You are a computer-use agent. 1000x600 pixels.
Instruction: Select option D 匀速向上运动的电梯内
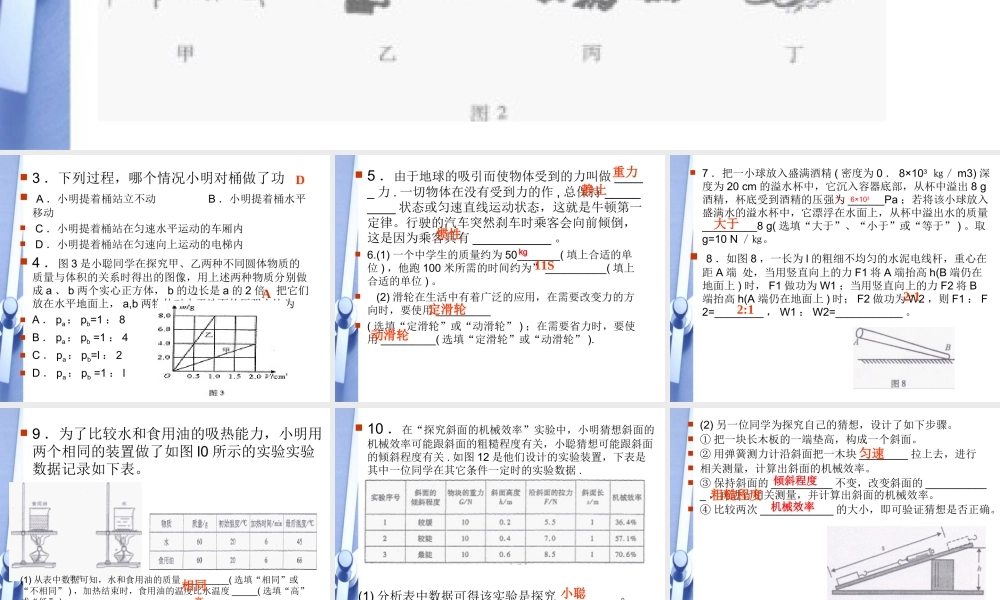click(x=138, y=244)
